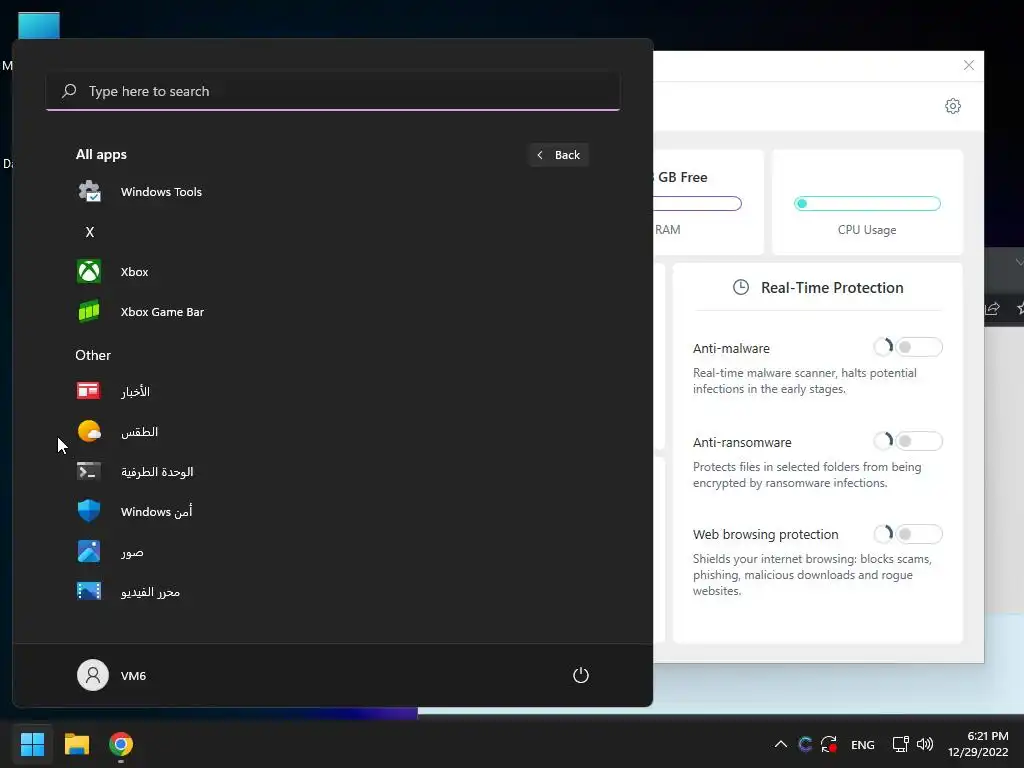1024x768 pixels.
Task: Open the الأخبار news app
Action: (135, 391)
